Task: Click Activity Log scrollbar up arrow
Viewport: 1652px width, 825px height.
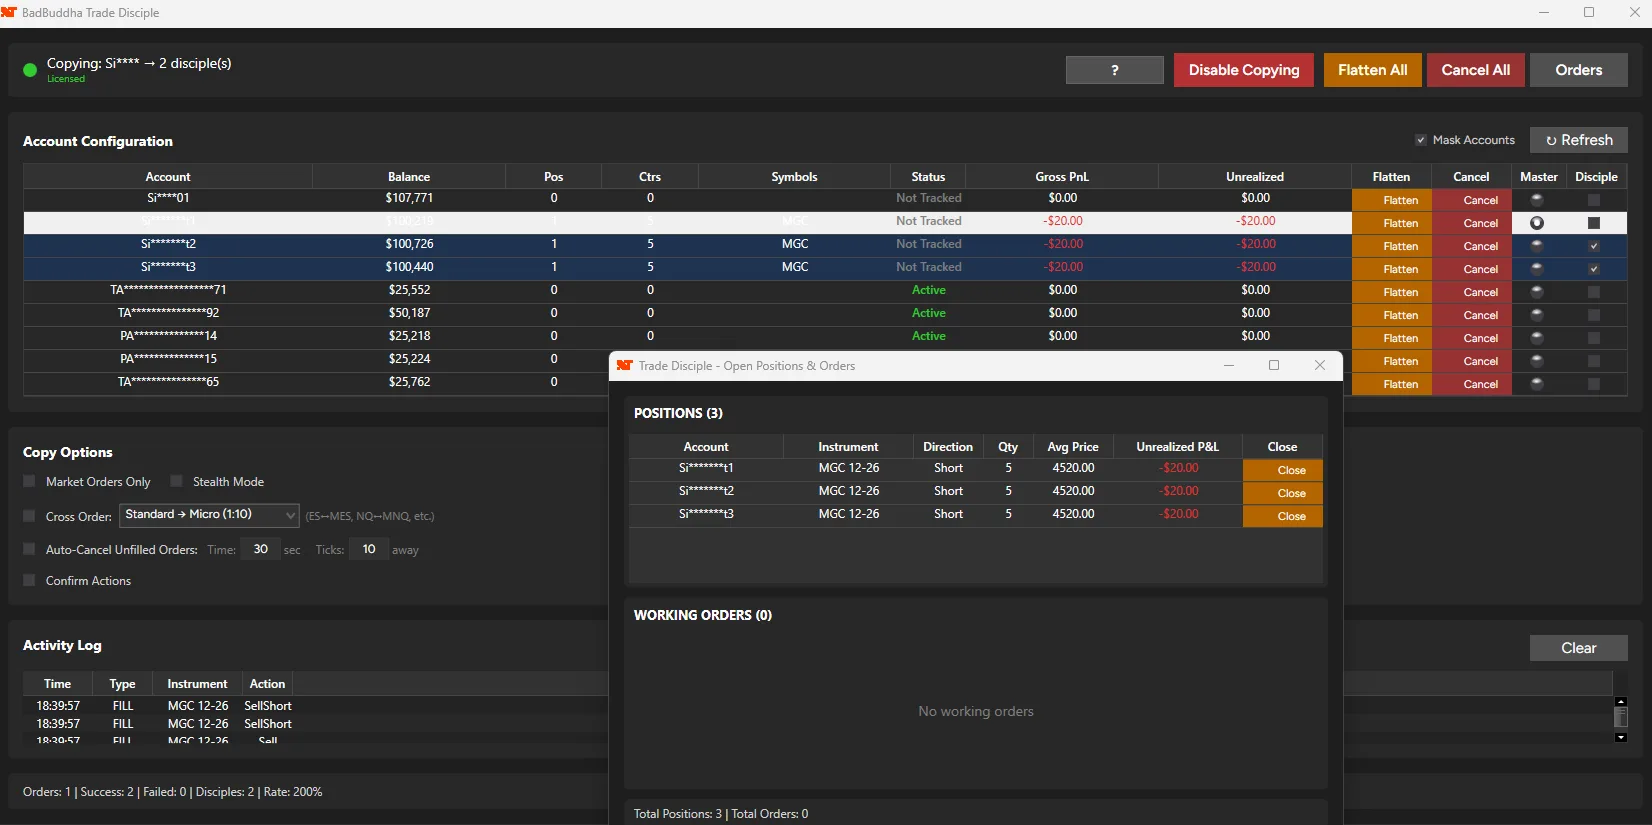Action: point(1621,701)
